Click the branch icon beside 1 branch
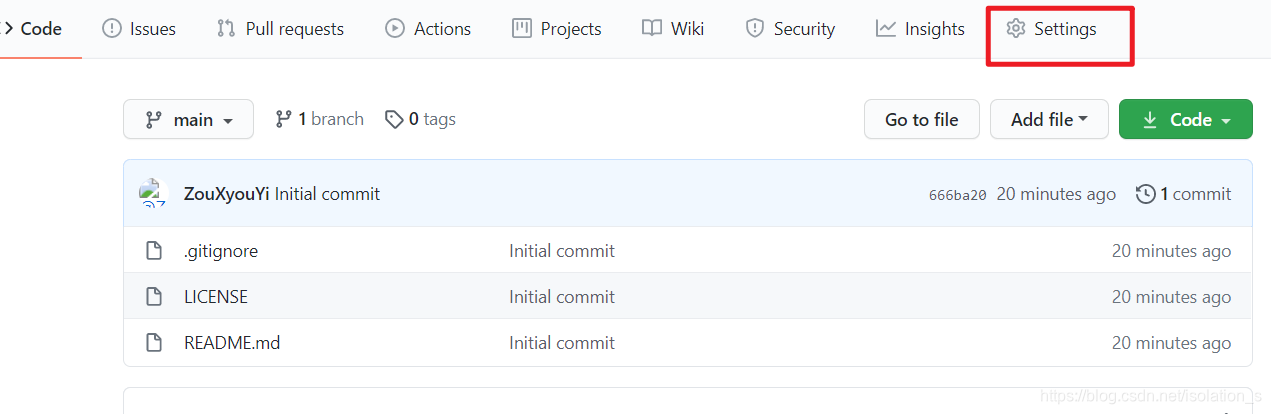The height and width of the screenshot is (414, 1271). [284, 119]
